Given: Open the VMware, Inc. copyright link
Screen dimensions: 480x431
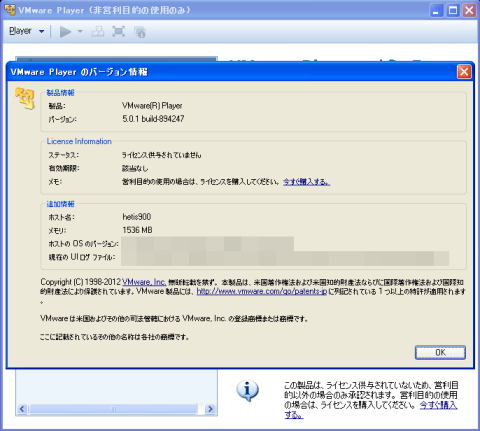Looking at the screenshot, I should pos(144,282).
